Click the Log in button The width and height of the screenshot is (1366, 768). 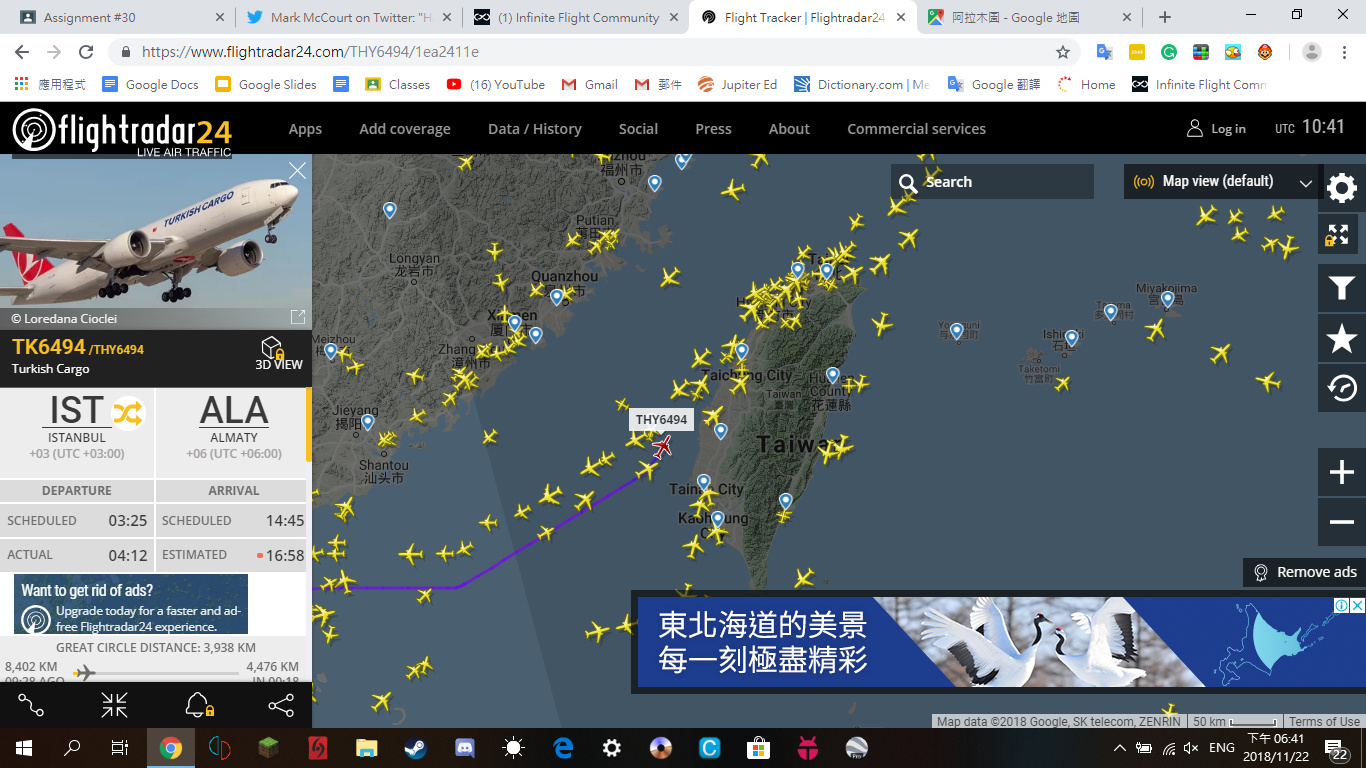pyautogui.click(x=1216, y=129)
